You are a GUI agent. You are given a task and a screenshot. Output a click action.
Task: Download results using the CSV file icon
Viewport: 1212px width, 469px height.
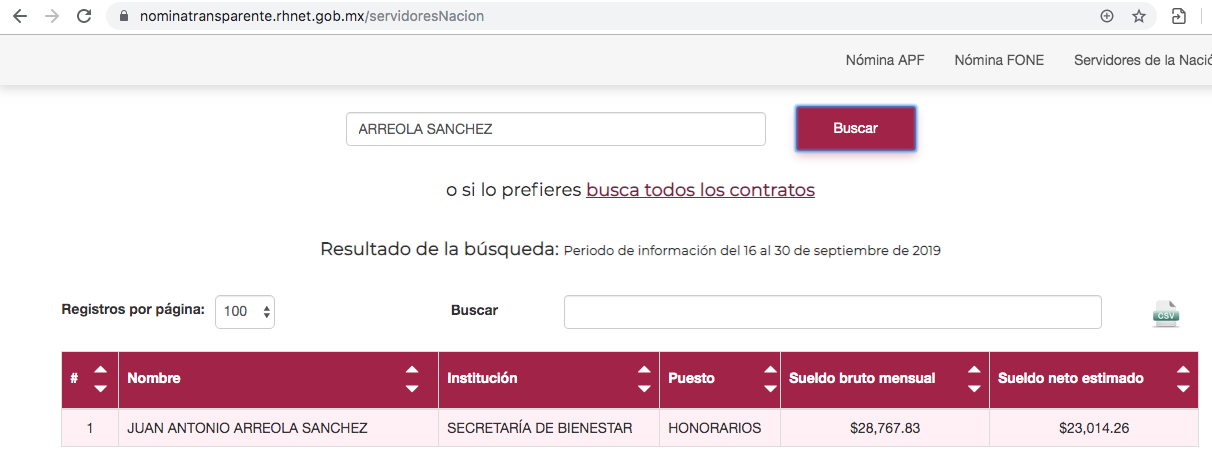tap(1165, 313)
